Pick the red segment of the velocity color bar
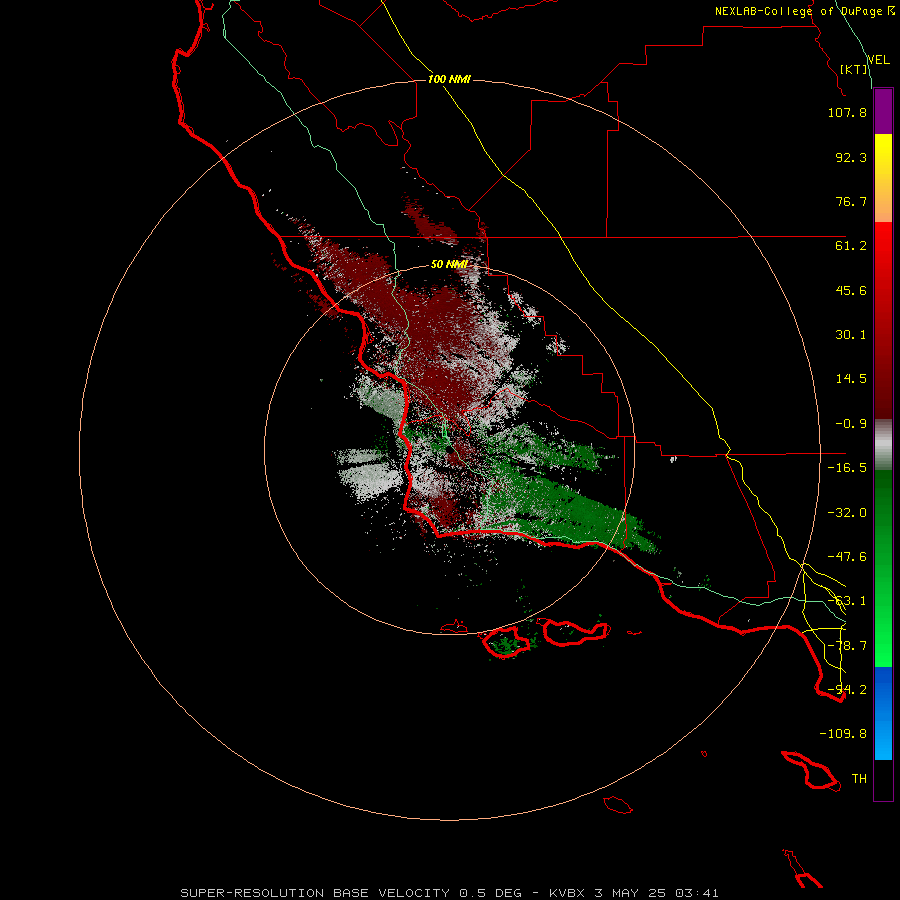Viewport: 900px width, 900px height. pos(883,320)
